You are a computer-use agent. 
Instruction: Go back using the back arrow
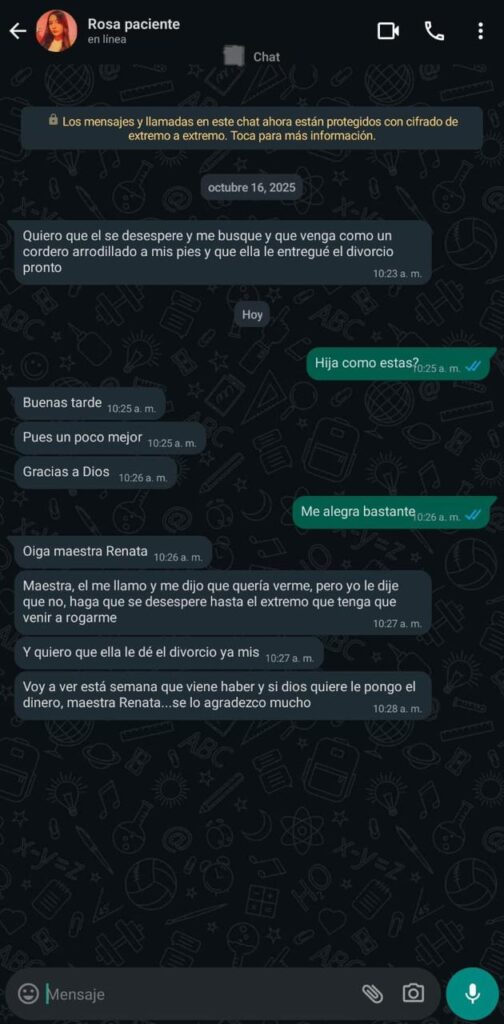coord(18,31)
